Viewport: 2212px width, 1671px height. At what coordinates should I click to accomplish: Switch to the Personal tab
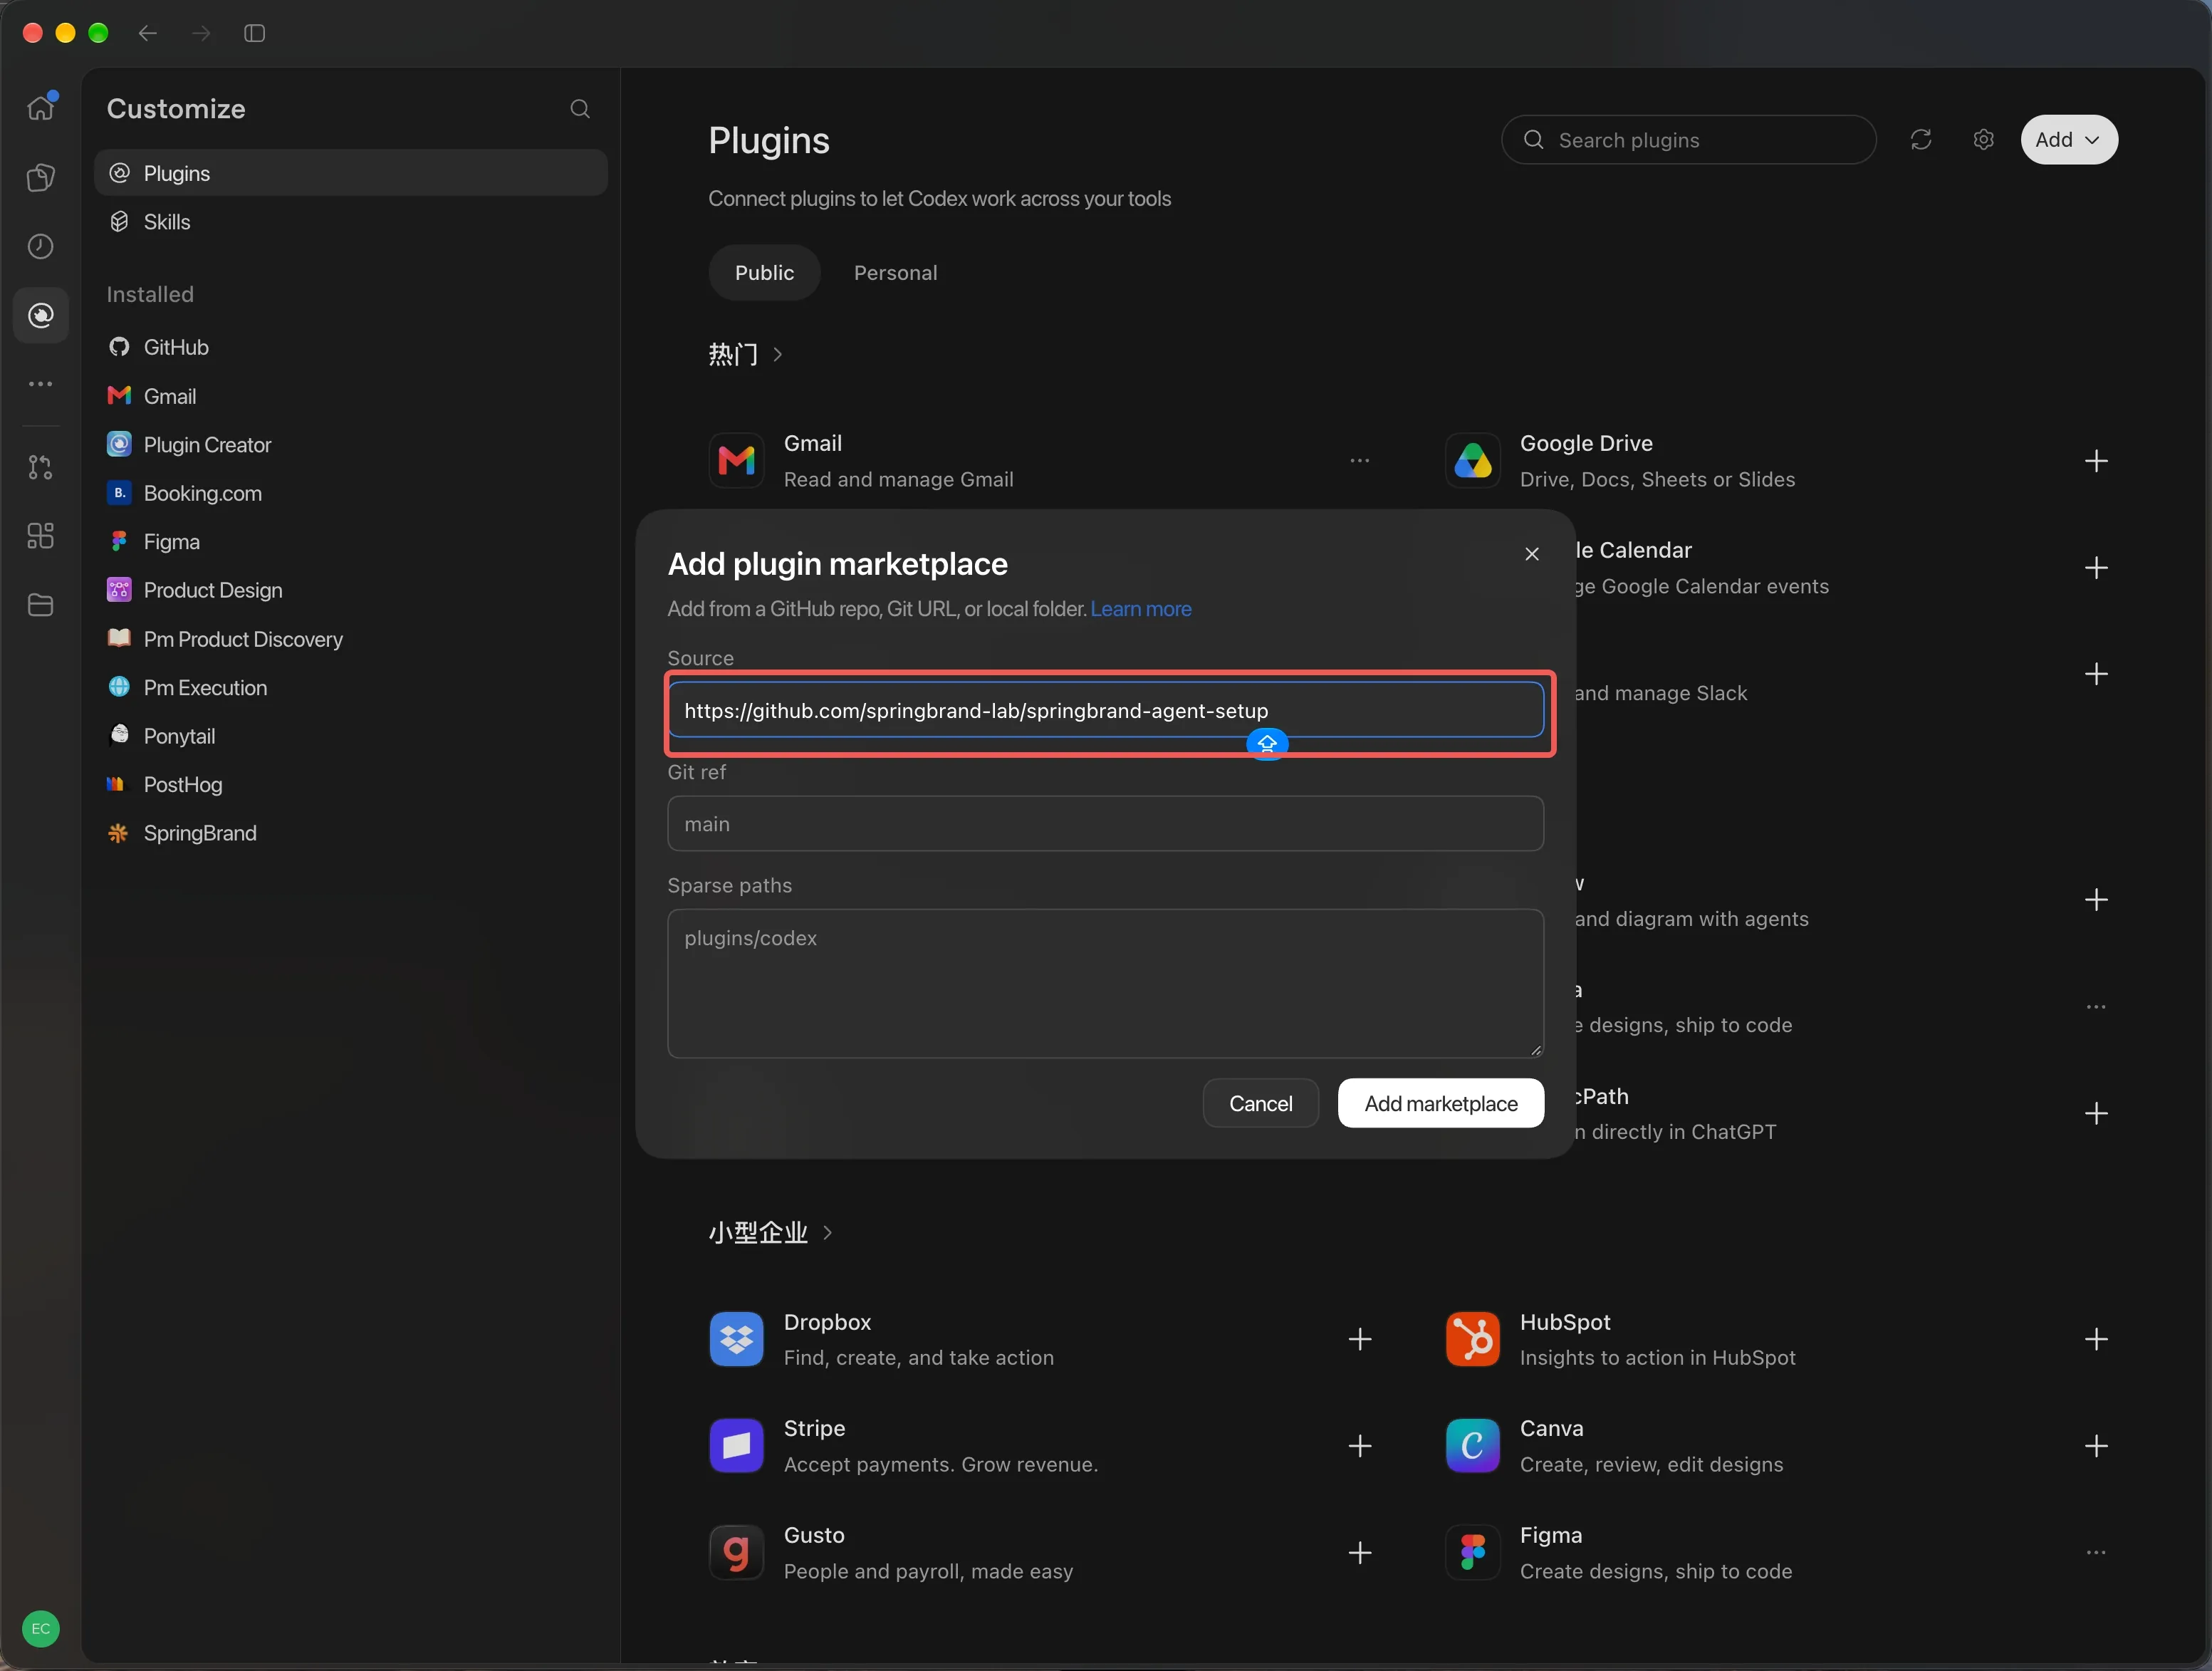click(x=895, y=273)
